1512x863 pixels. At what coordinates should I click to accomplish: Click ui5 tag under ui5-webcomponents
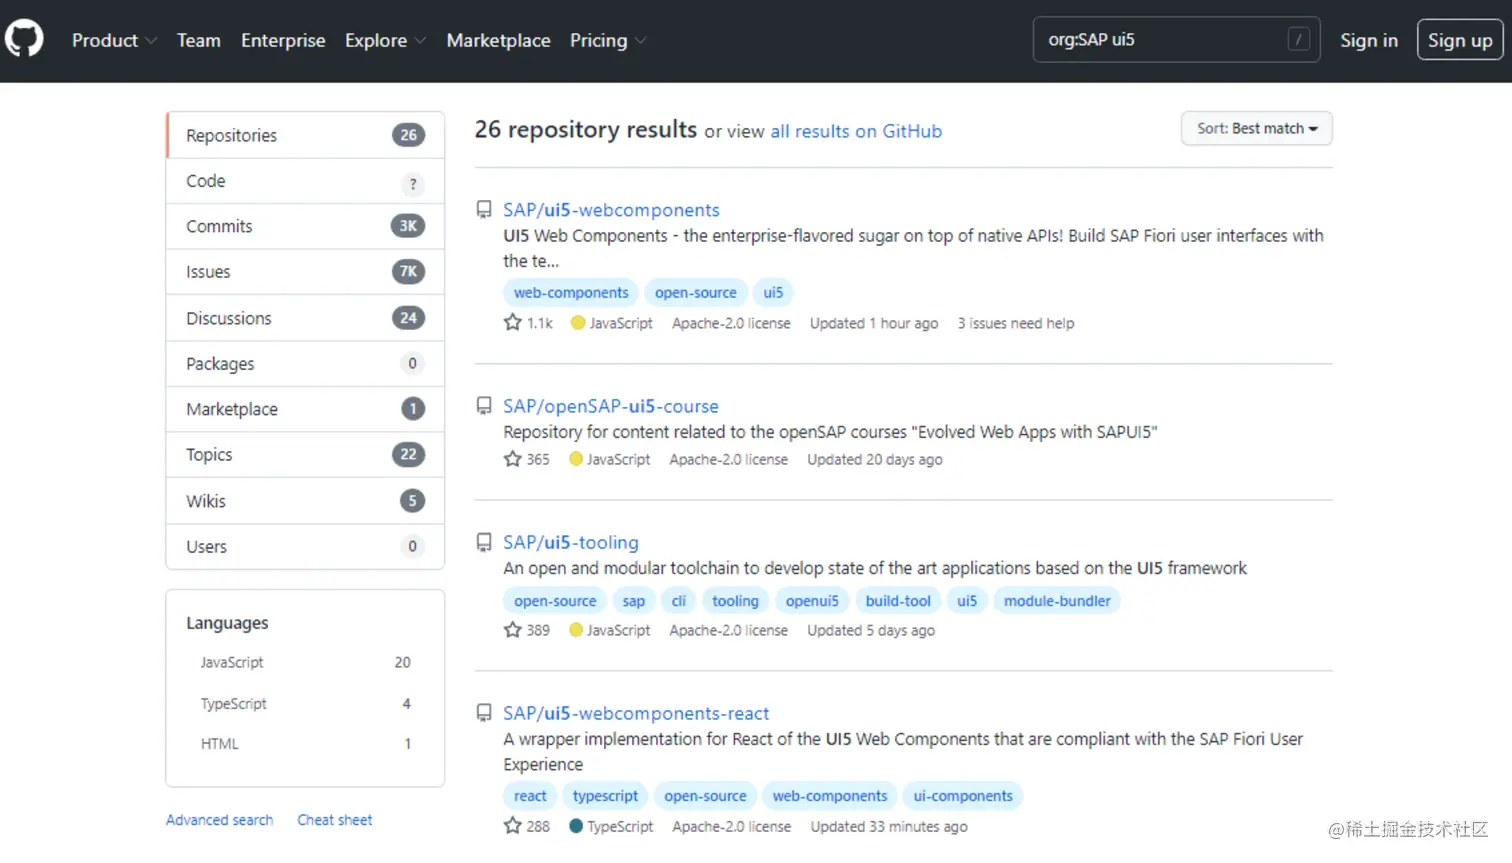point(773,292)
